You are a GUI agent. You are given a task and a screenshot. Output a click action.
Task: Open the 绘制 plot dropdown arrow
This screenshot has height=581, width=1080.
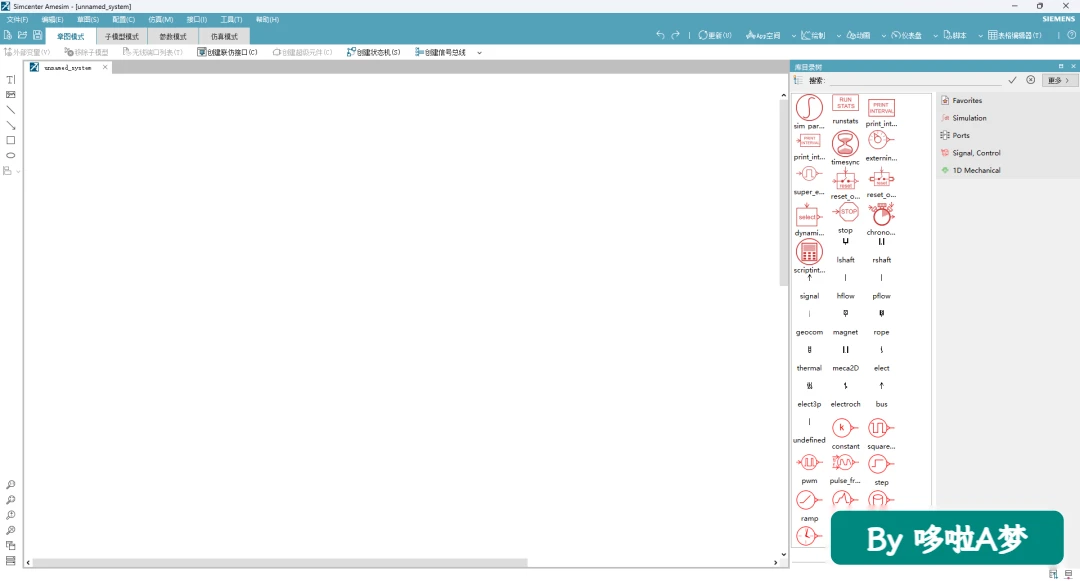click(x=838, y=36)
